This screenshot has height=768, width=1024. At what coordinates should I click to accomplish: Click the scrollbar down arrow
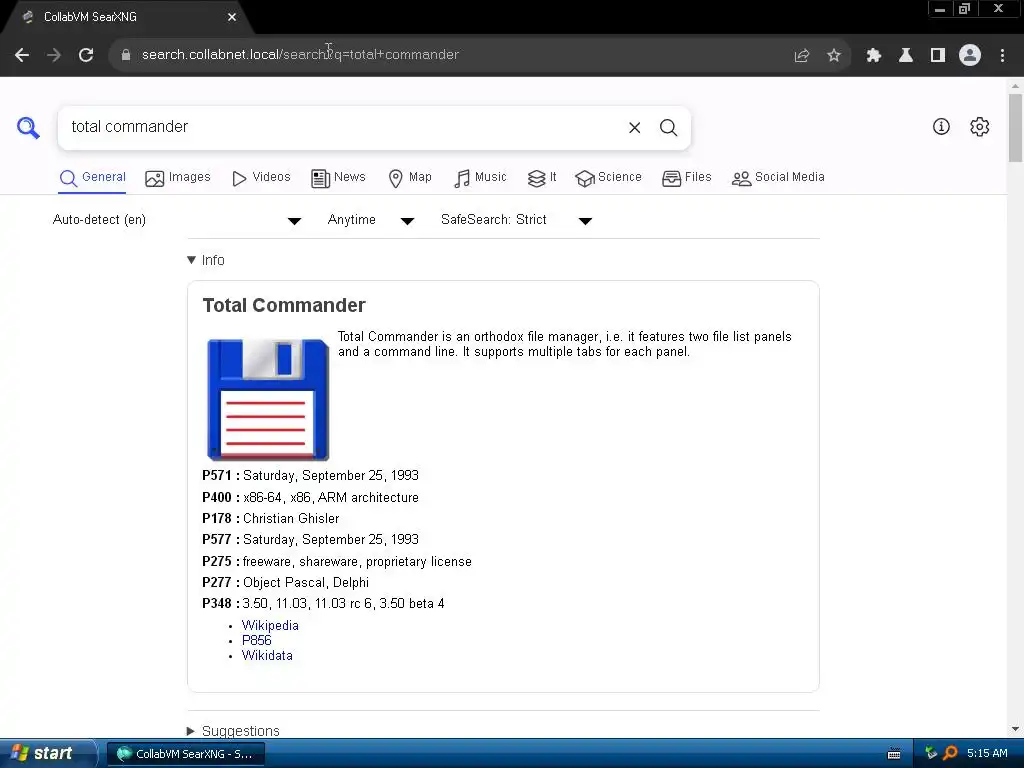pos(1015,729)
